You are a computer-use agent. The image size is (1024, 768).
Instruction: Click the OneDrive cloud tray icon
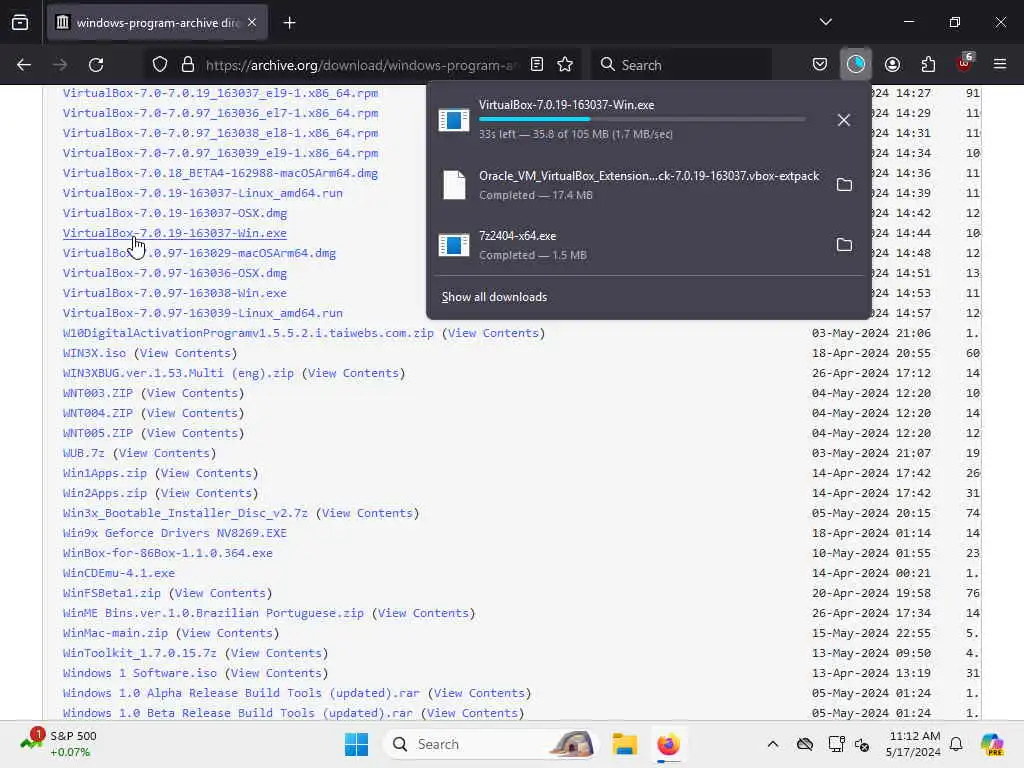[805, 744]
